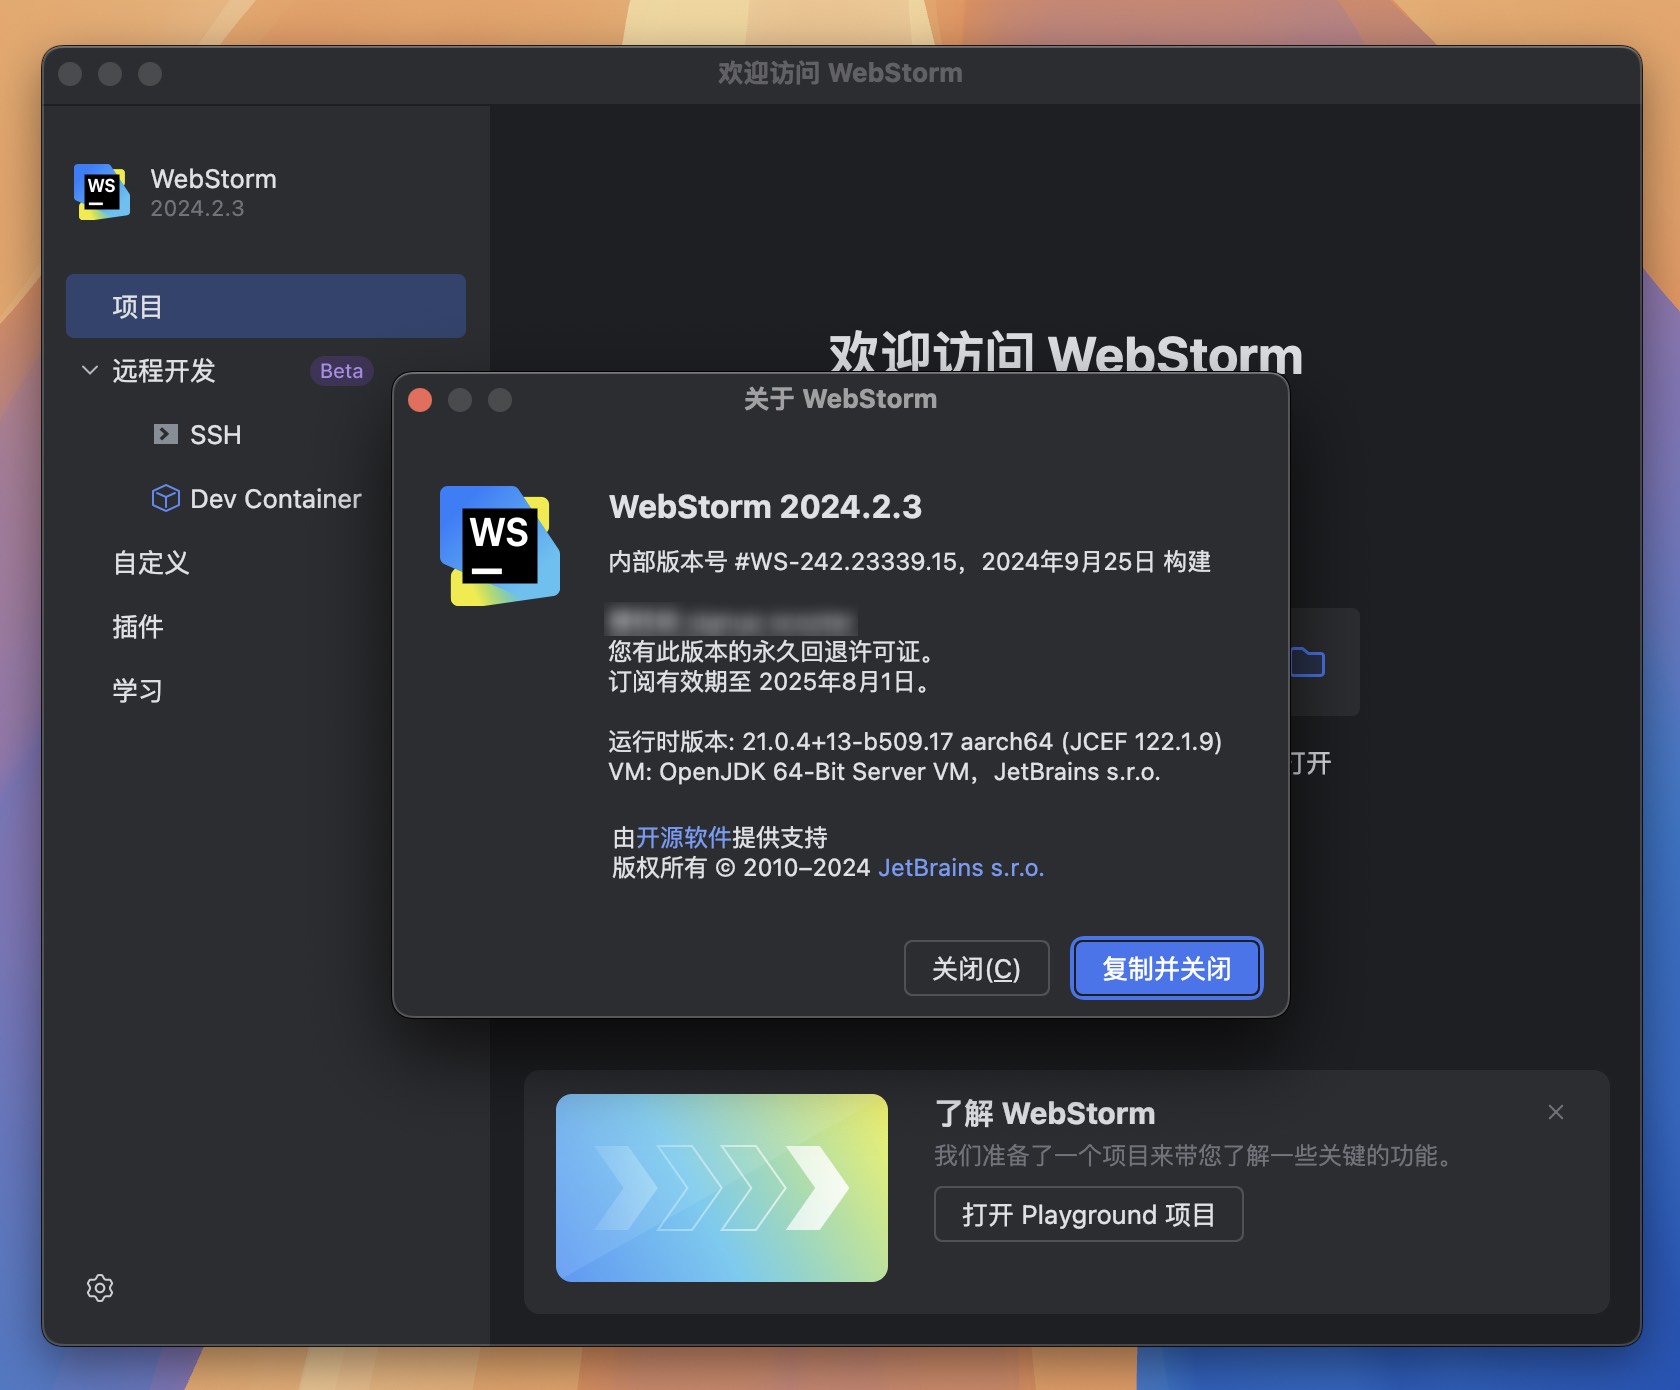Screen dimensions: 1680x1390
Task: Click the 关于 WebStorm dialog title
Action: (840, 399)
